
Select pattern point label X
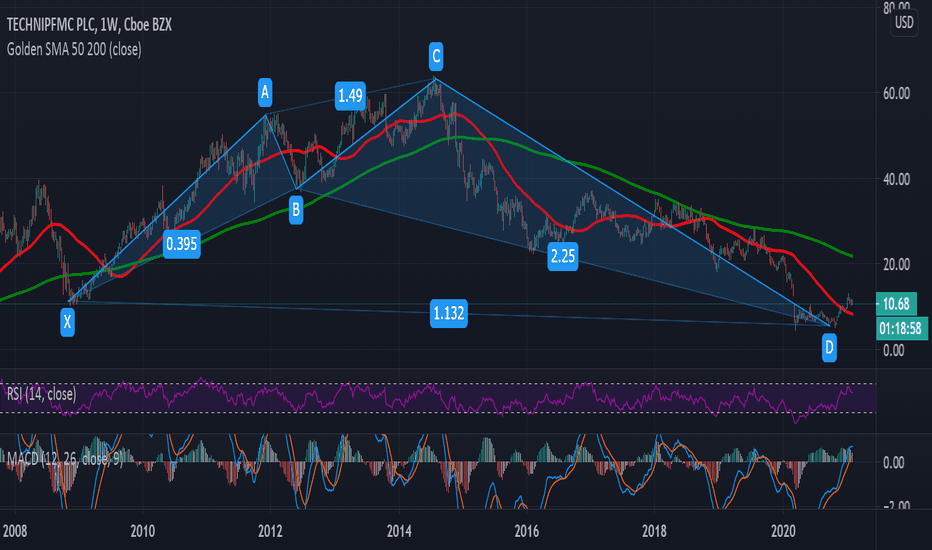pyautogui.click(x=67, y=322)
